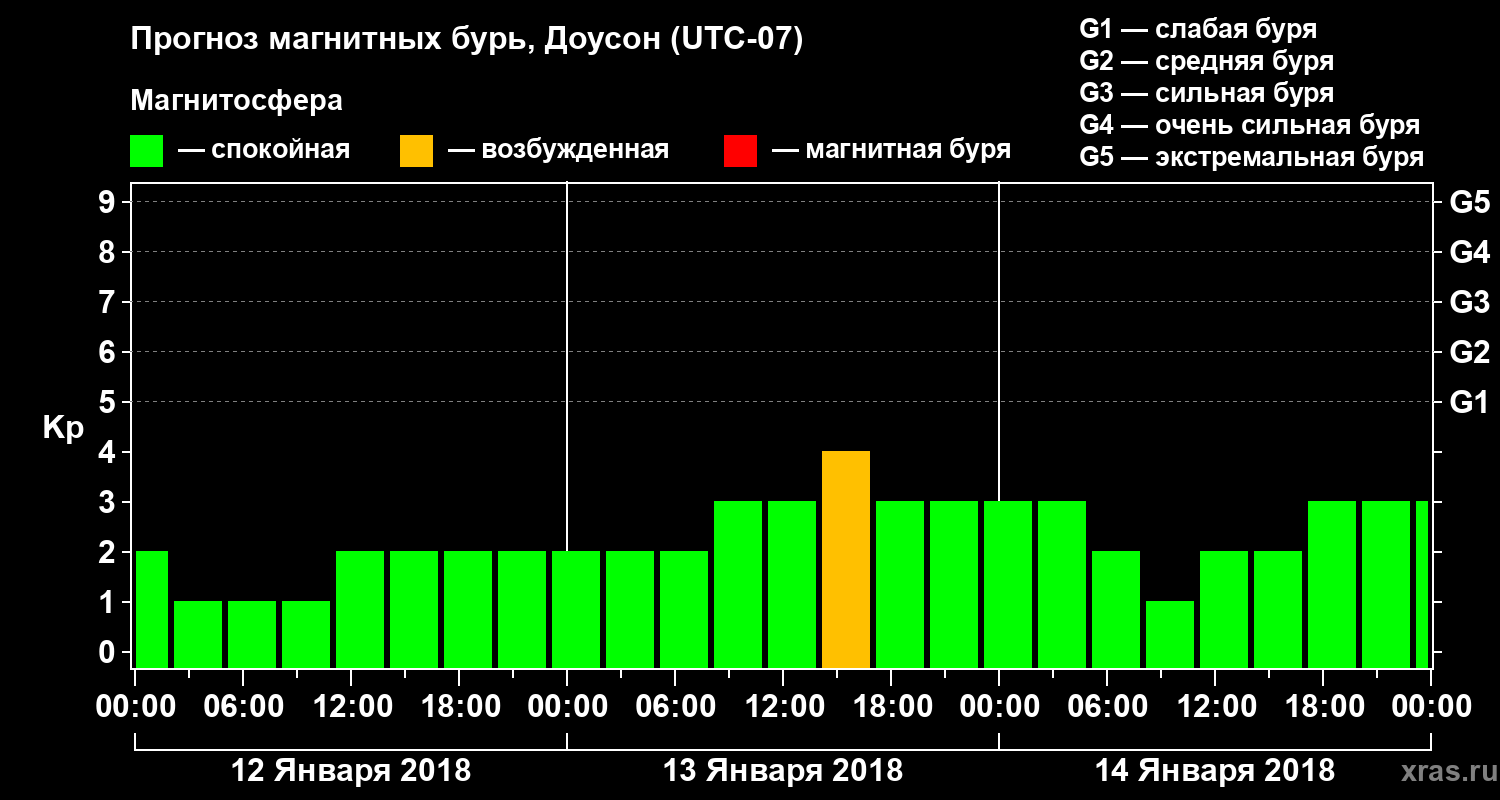Click the Kp 1 bar on 14 January
Screen dimensions: 1500x800
1170,635
